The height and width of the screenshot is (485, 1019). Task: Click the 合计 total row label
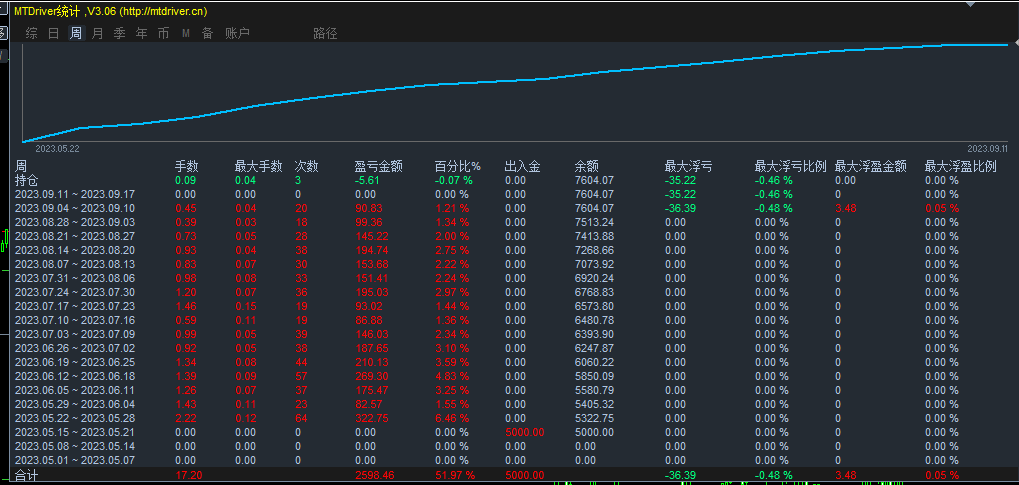[x=27, y=476]
